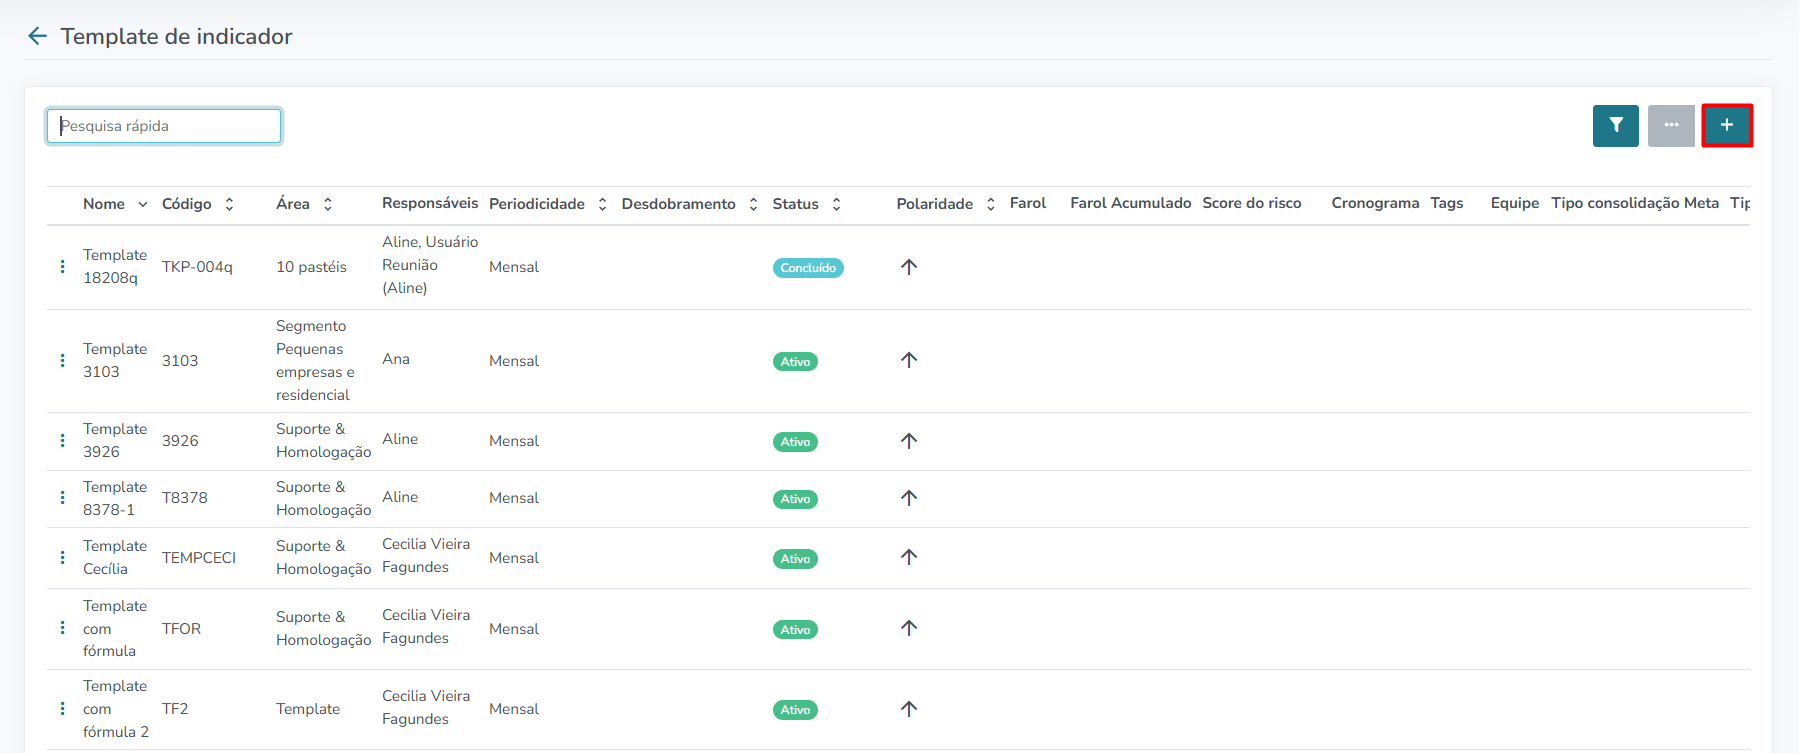
Task: Focus the Pesquisa rápida search field
Action: click(164, 126)
